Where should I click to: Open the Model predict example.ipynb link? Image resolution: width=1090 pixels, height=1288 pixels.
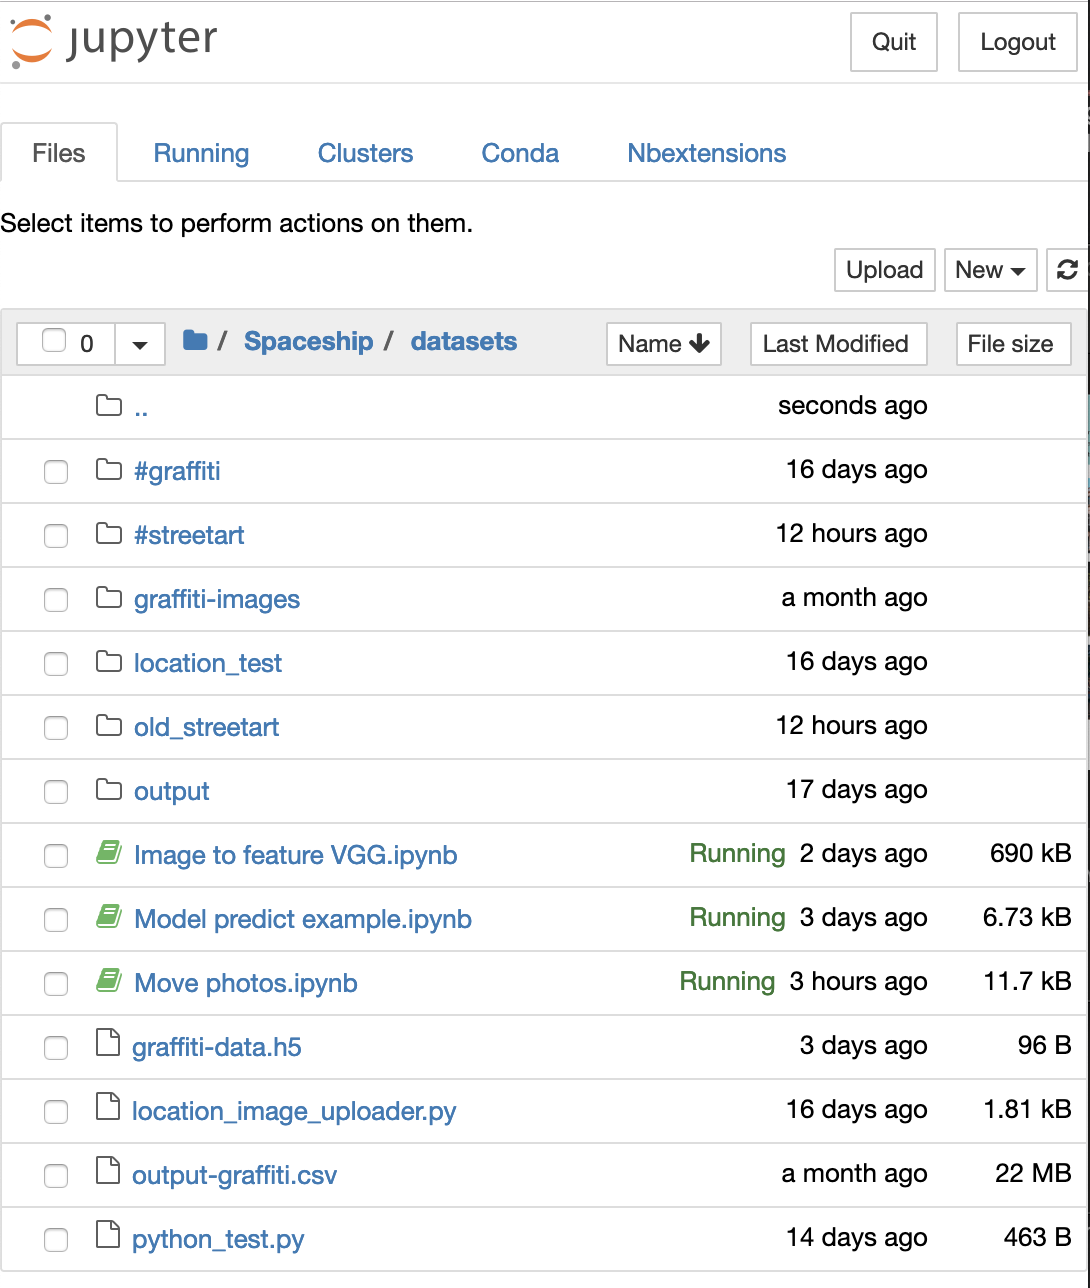(x=303, y=919)
